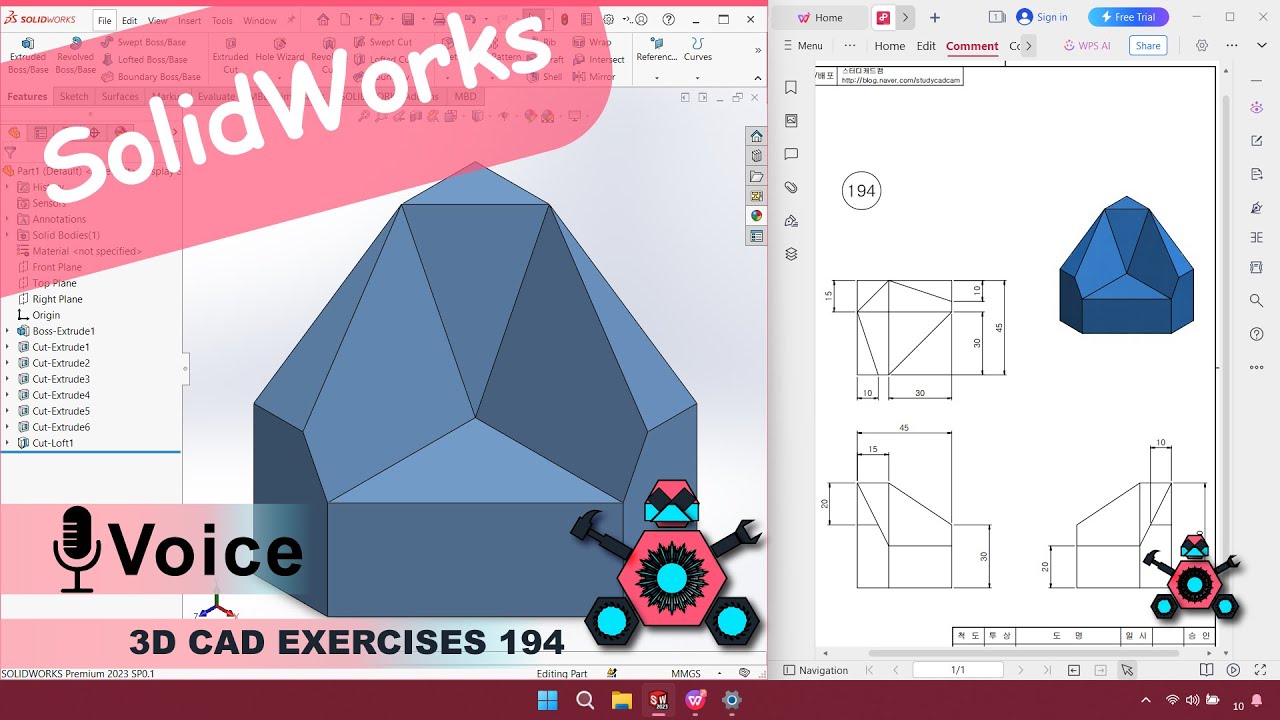Screen dimensions: 1280x720
Task: Open the more options dots in the WPS right sidebar
Action: [x=1257, y=367]
